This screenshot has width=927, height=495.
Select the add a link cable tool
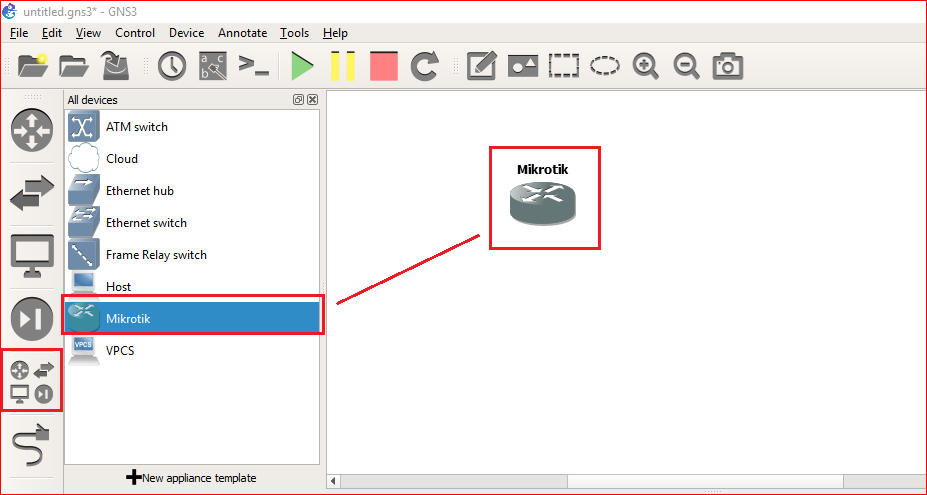pyautogui.click(x=32, y=445)
